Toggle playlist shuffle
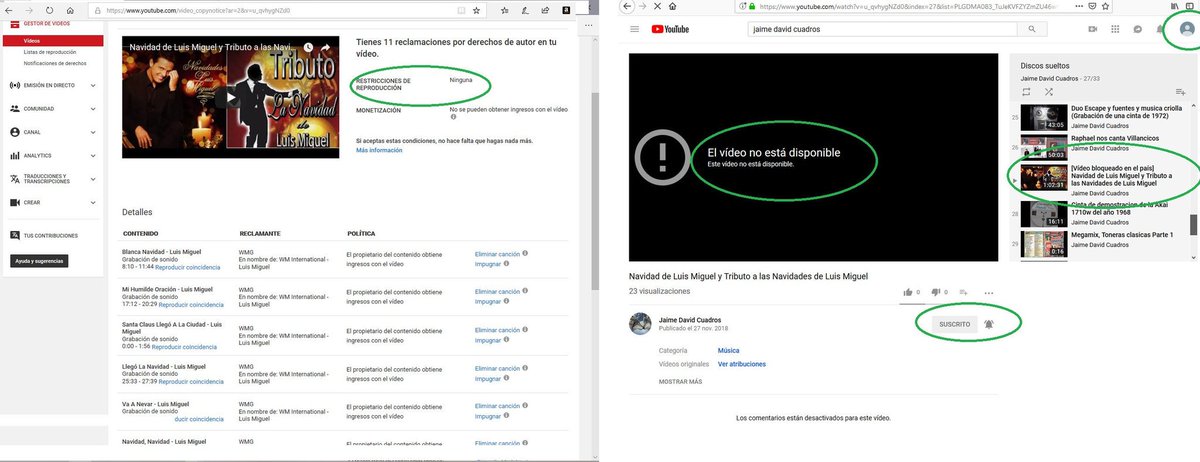Image resolution: width=1200 pixels, height=462 pixels. coord(1049,92)
